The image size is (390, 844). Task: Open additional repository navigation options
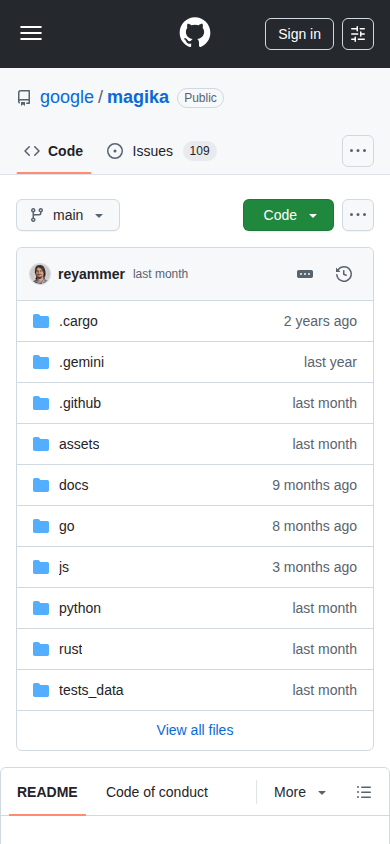click(x=358, y=151)
